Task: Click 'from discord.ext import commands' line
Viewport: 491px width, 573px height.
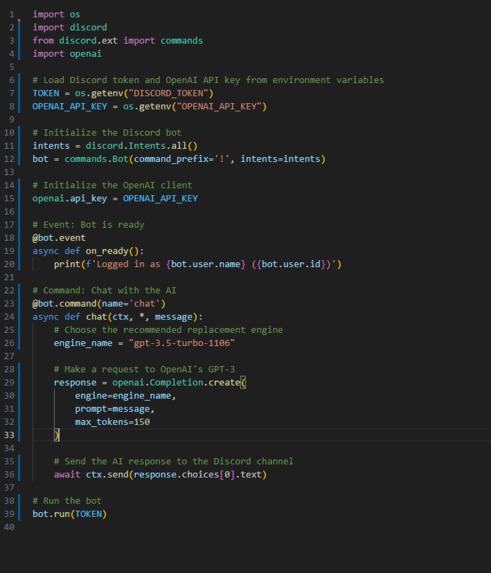Action: (x=118, y=41)
